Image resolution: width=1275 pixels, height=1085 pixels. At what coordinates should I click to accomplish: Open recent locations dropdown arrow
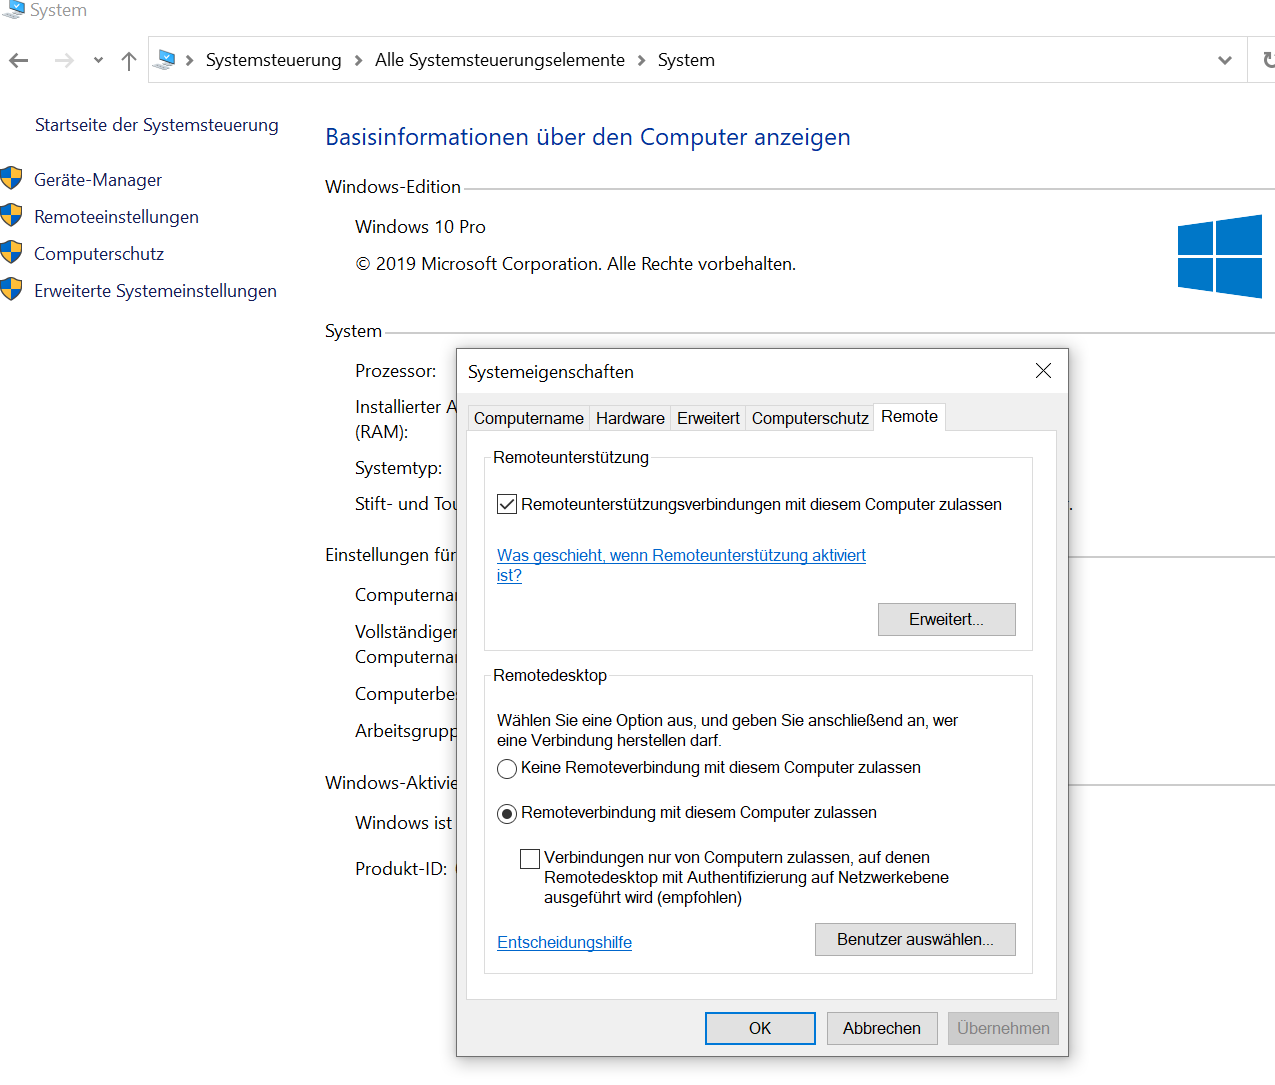click(x=98, y=61)
